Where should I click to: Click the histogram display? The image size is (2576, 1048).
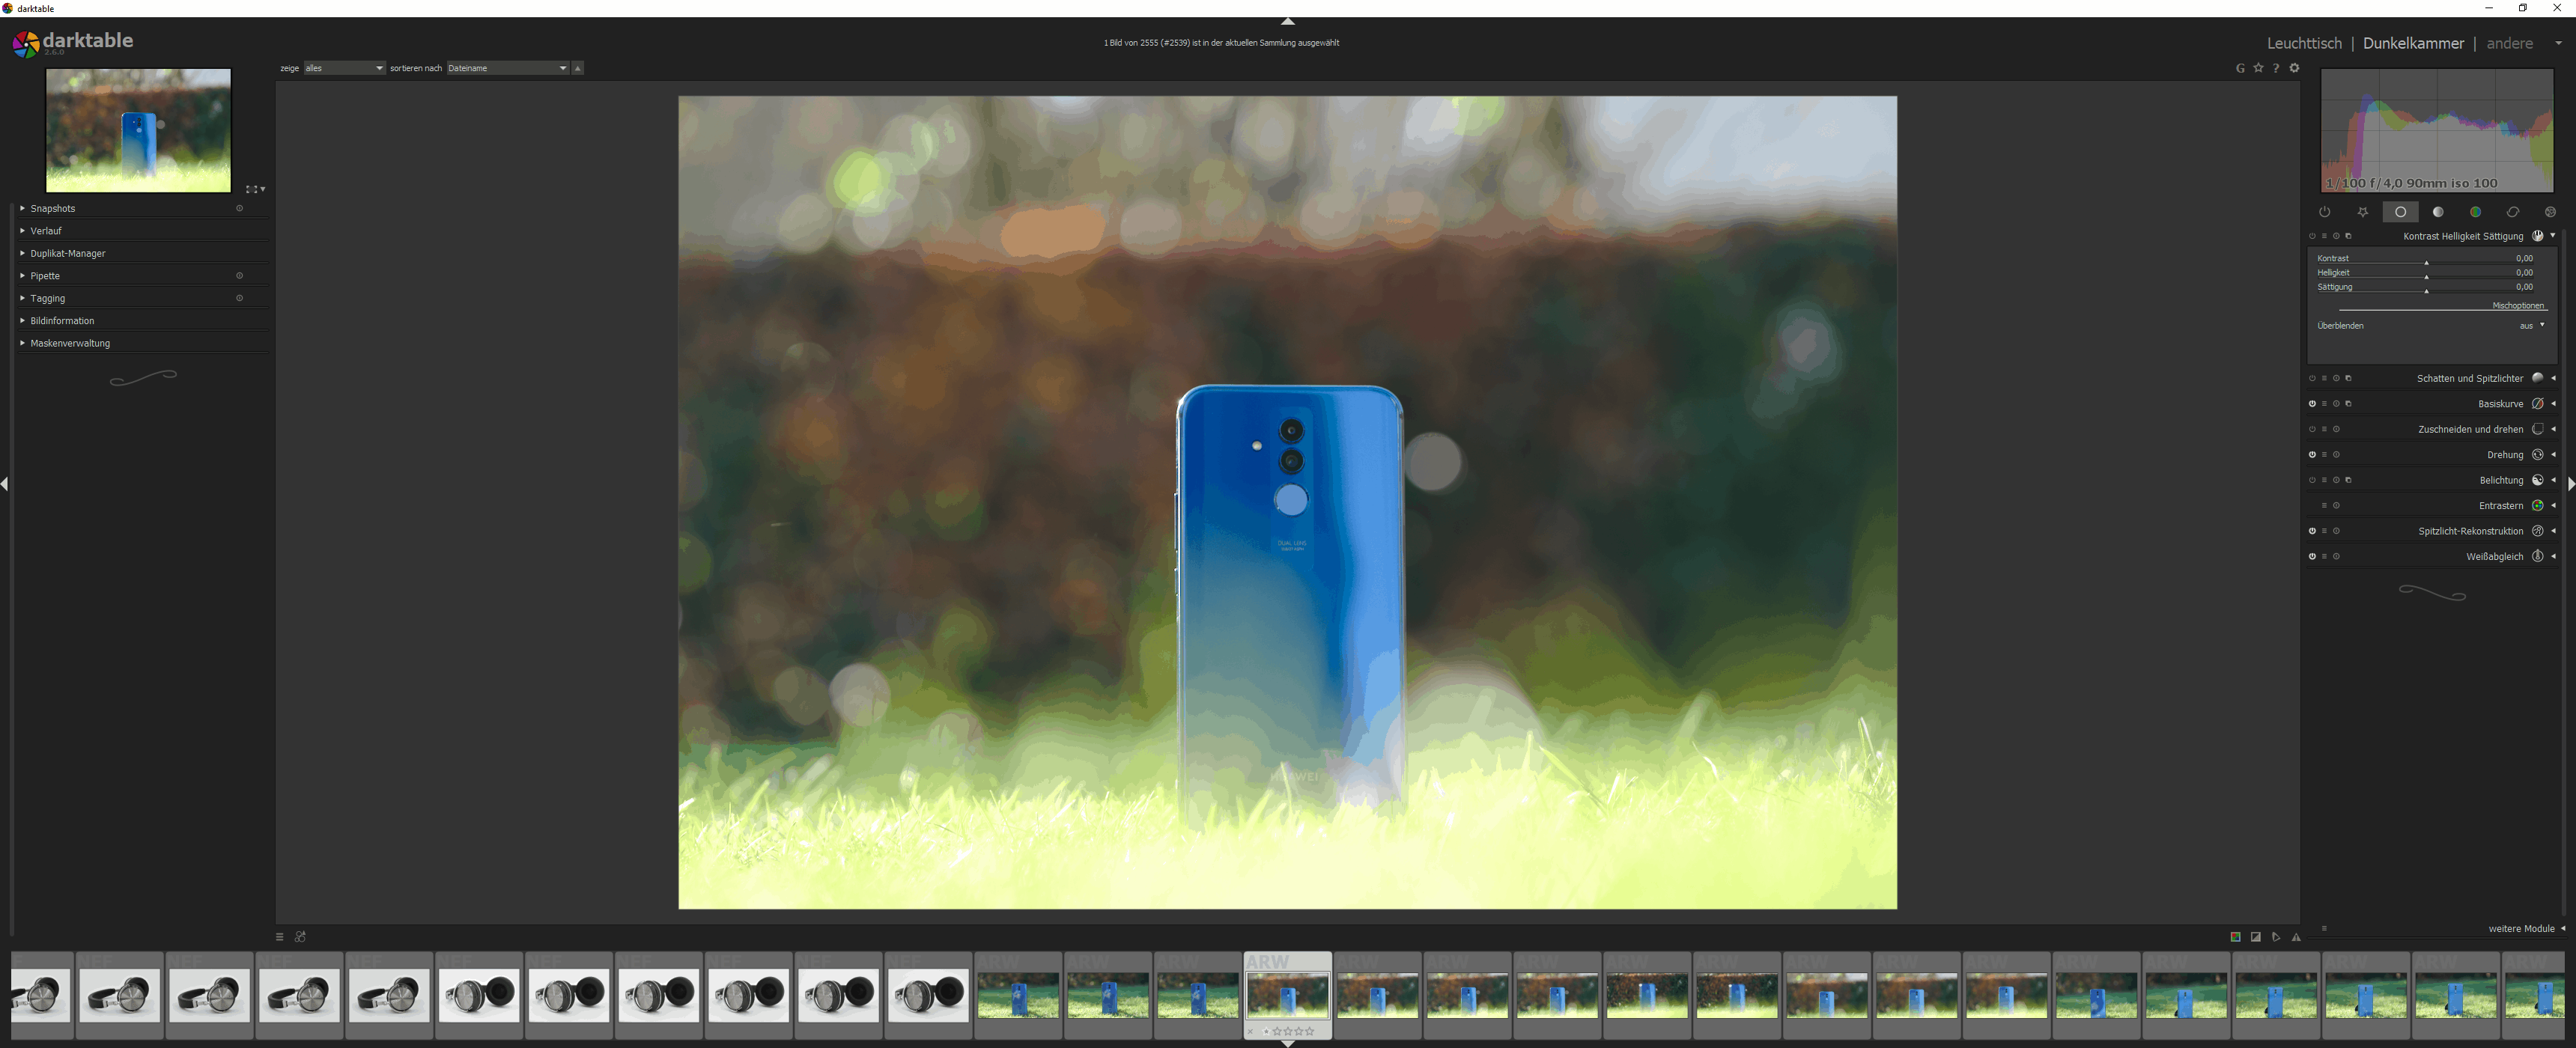[2437, 130]
